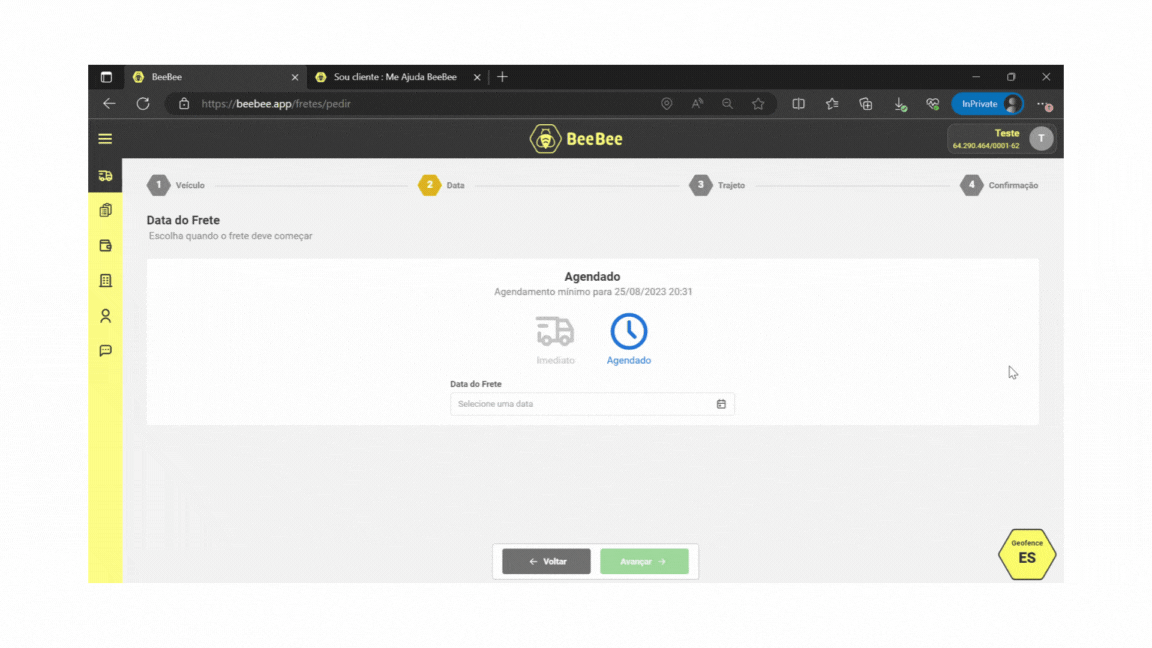
Task: Click the T user avatar
Action: pos(1041,139)
